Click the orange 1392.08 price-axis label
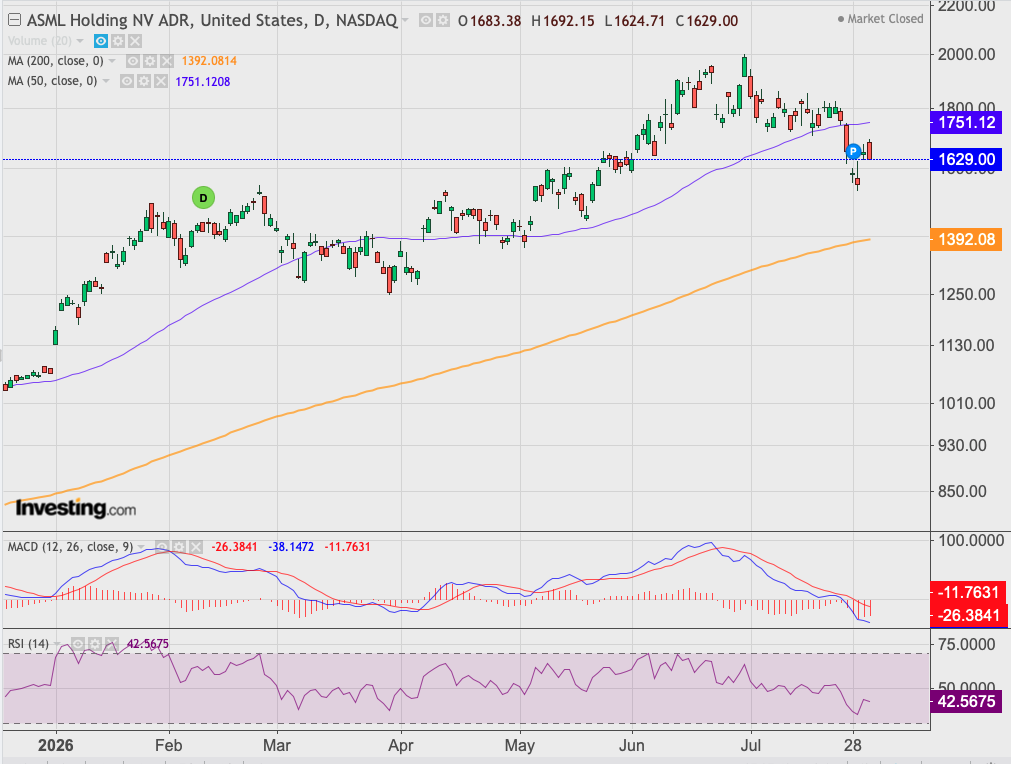The image size is (1011, 764). 966,240
